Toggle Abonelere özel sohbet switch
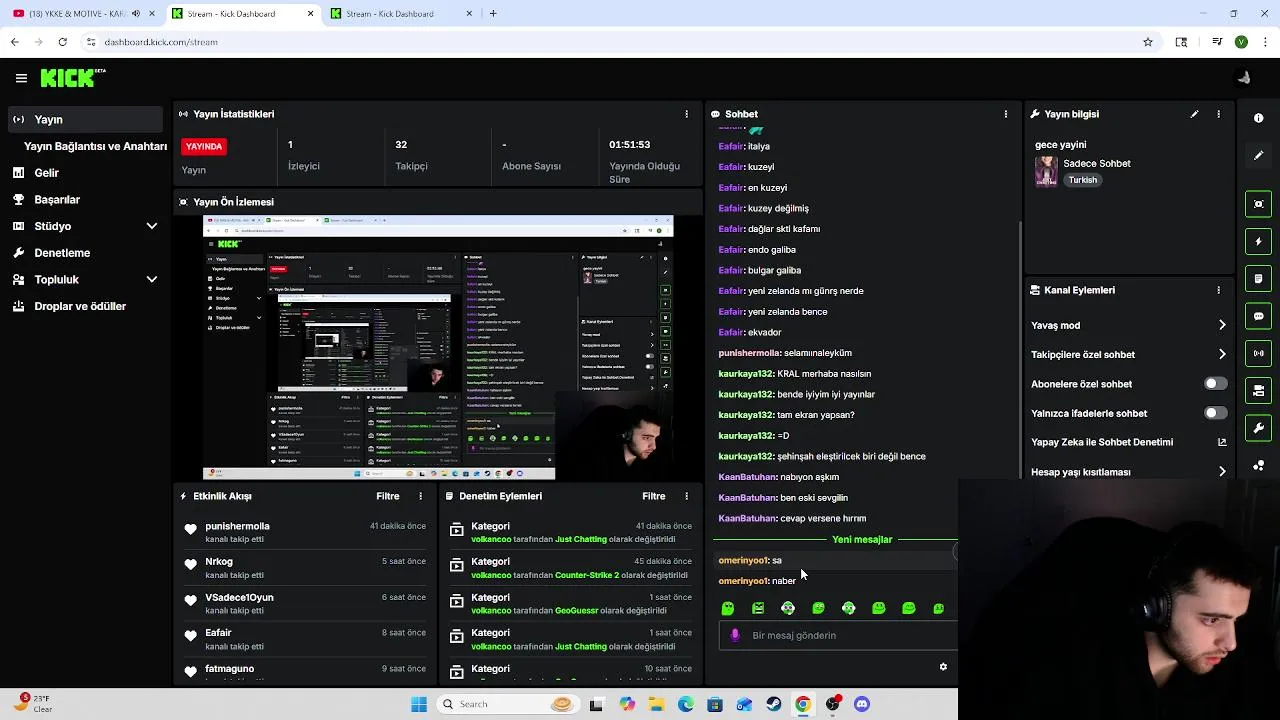This screenshot has height=720, width=1280. coord(1215,384)
